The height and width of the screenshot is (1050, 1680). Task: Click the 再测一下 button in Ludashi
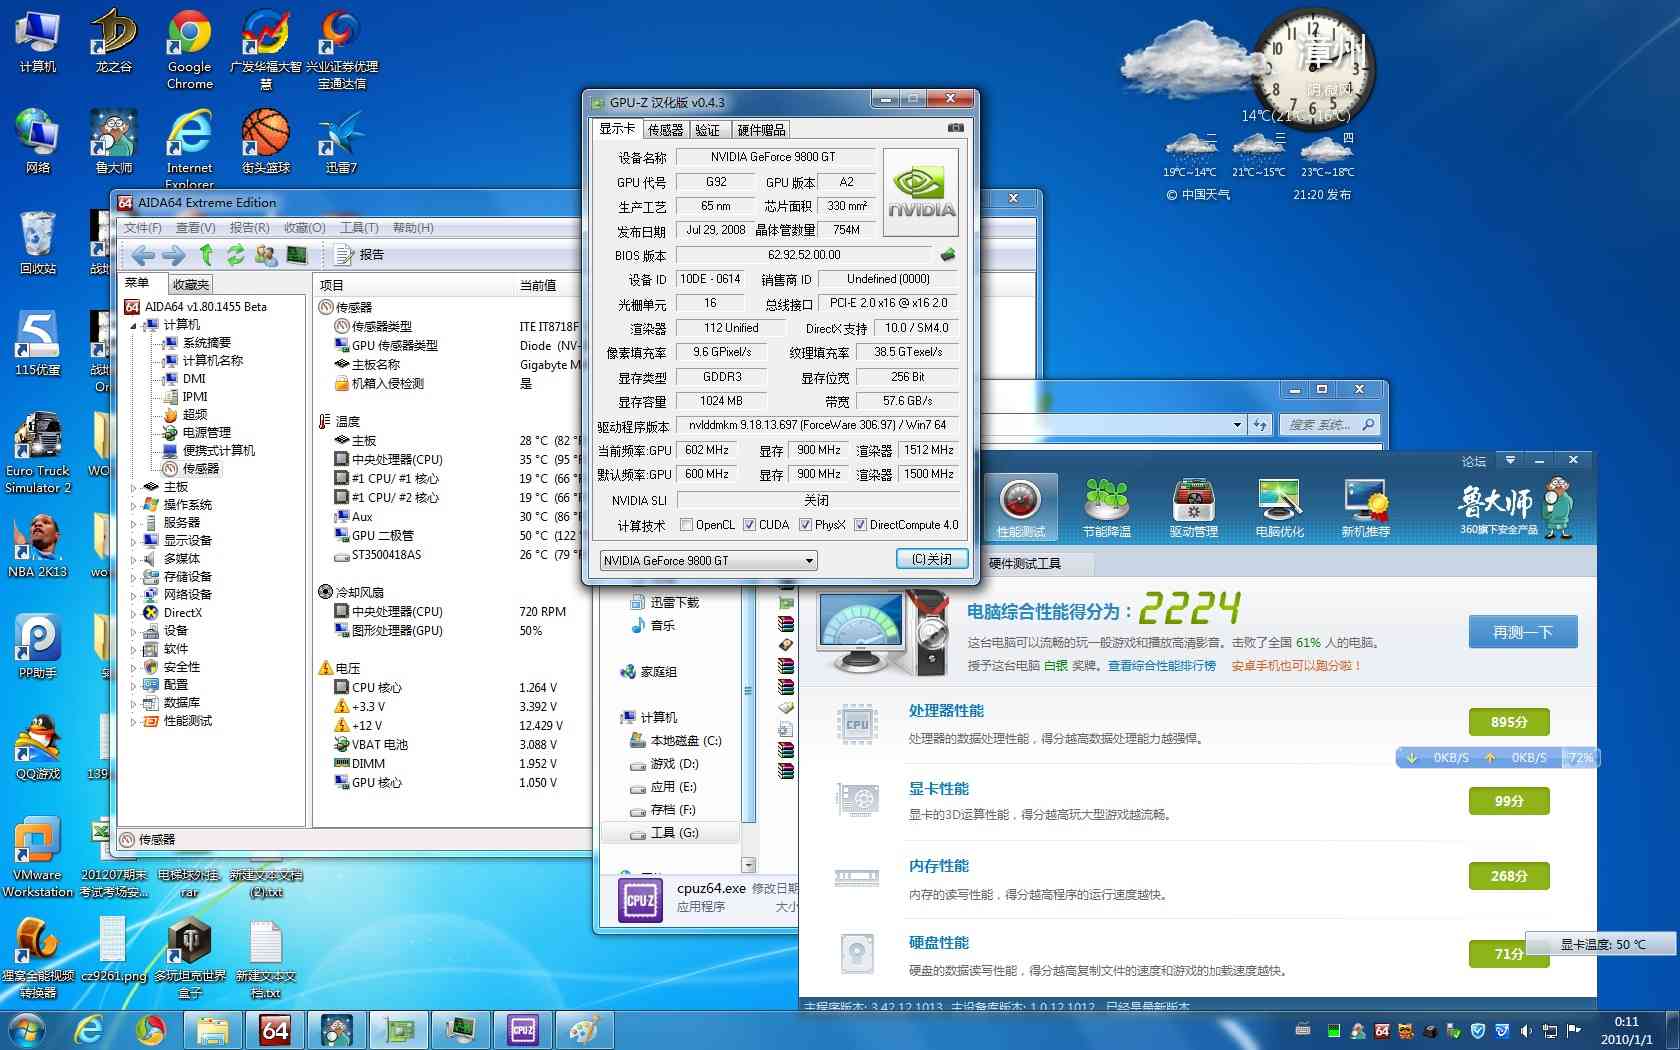pos(1523,632)
